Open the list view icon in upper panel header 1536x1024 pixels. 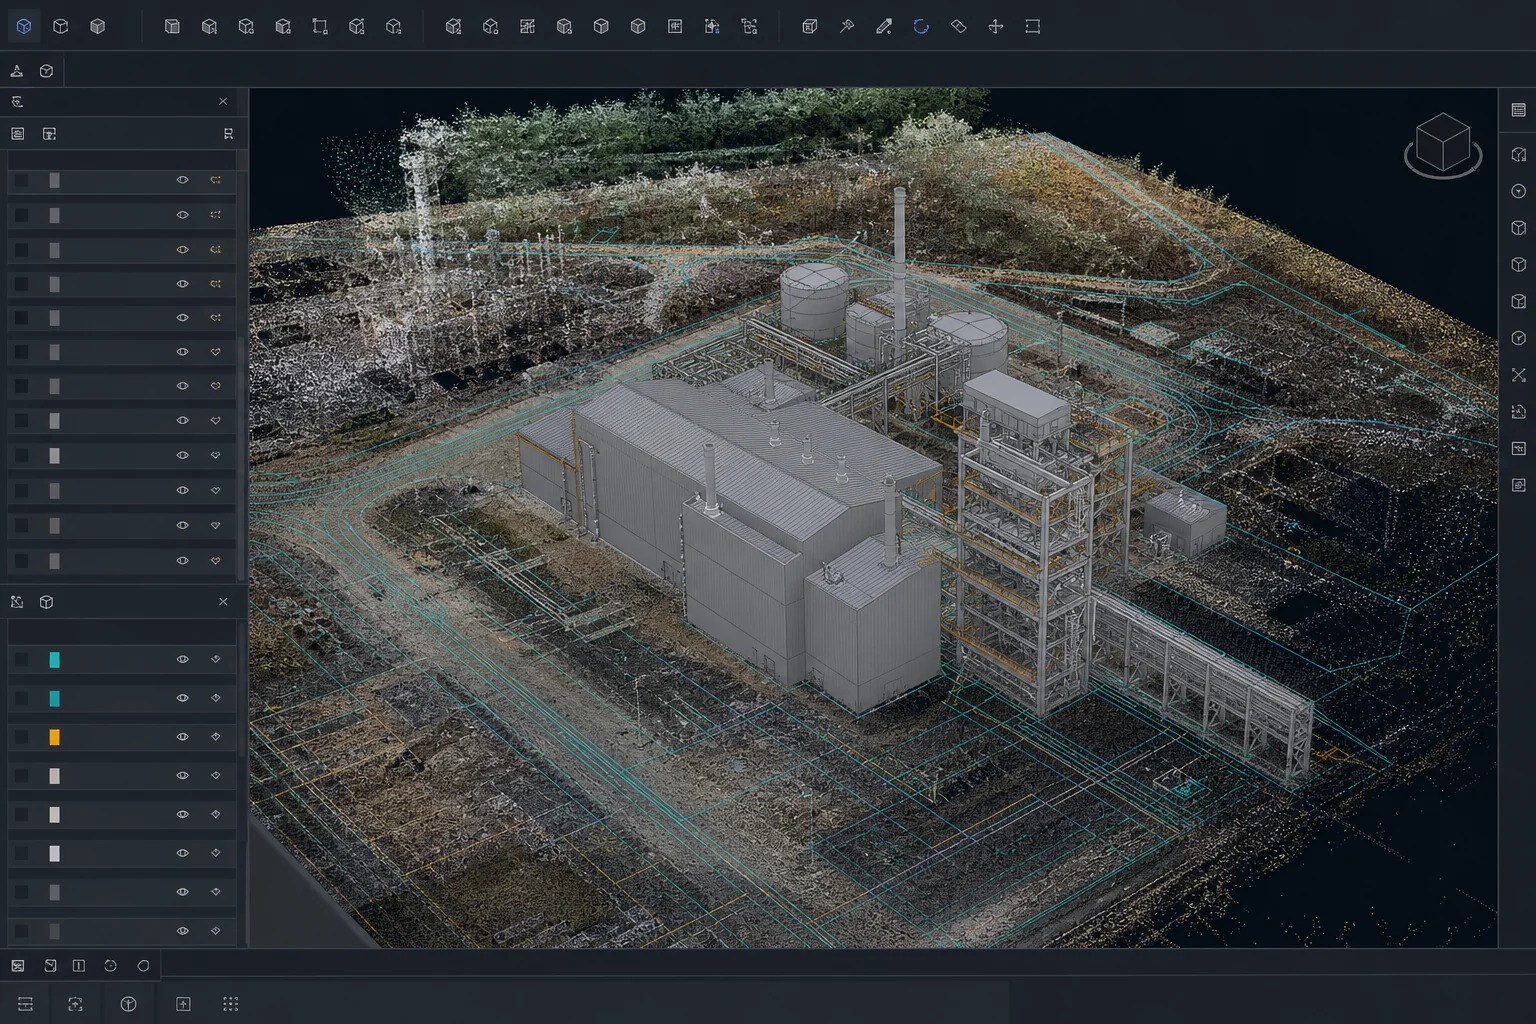(x=18, y=134)
